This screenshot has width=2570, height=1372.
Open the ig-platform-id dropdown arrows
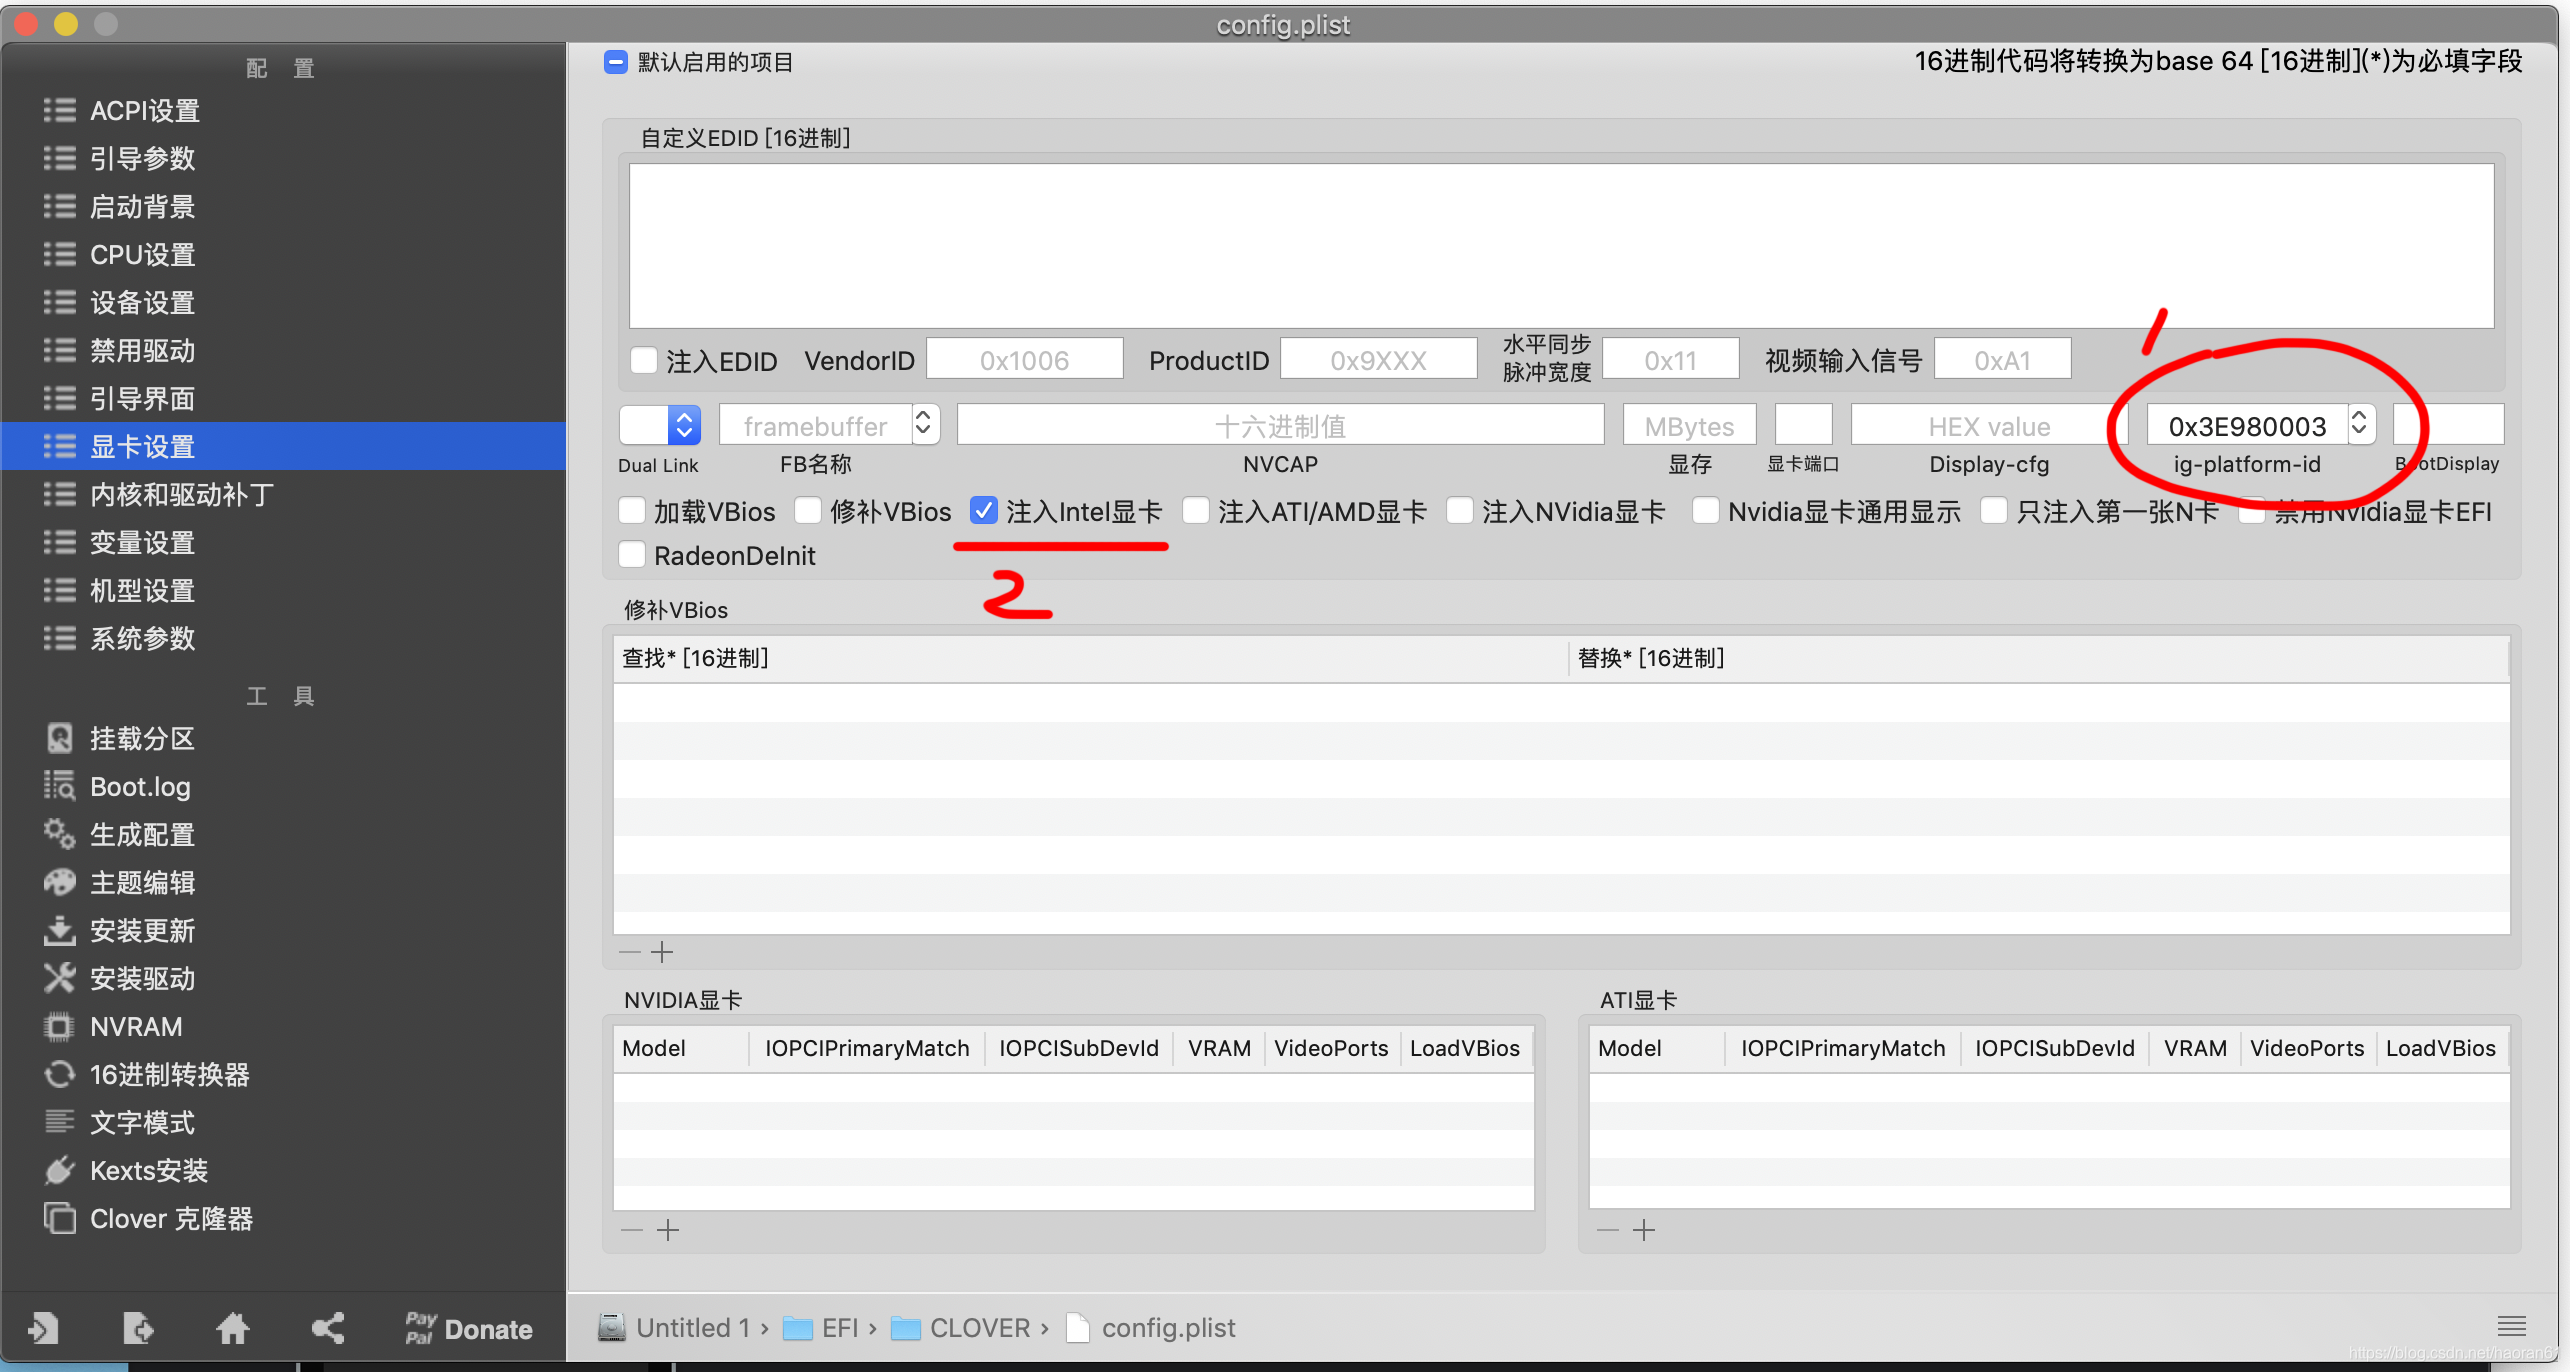tap(2358, 425)
